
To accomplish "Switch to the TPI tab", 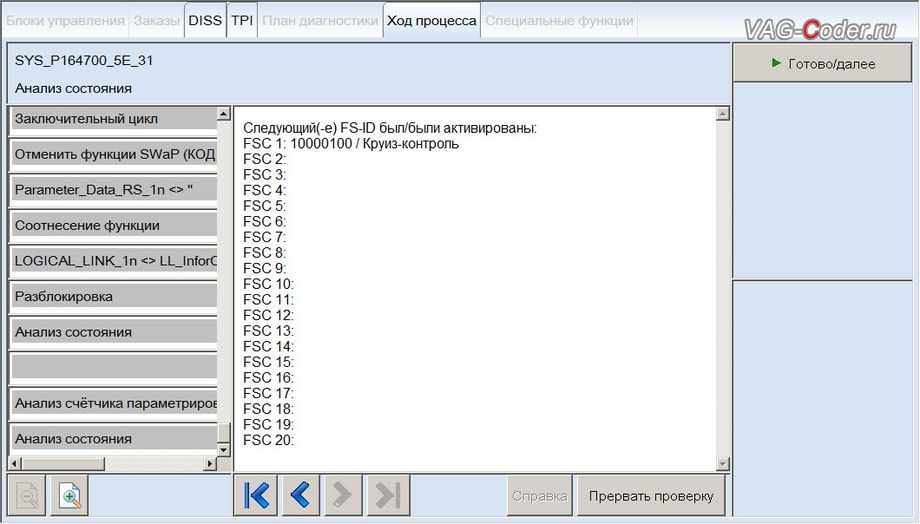I will pyautogui.click(x=242, y=21).
